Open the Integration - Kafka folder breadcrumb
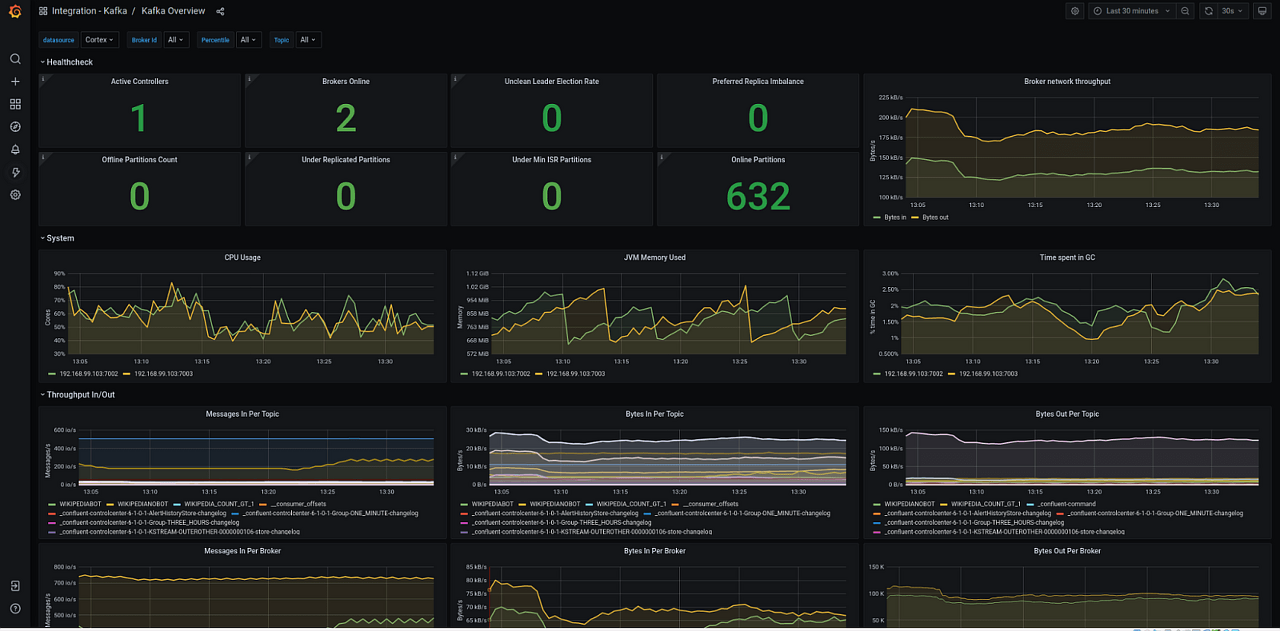The width and height of the screenshot is (1280, 631). 89,11
